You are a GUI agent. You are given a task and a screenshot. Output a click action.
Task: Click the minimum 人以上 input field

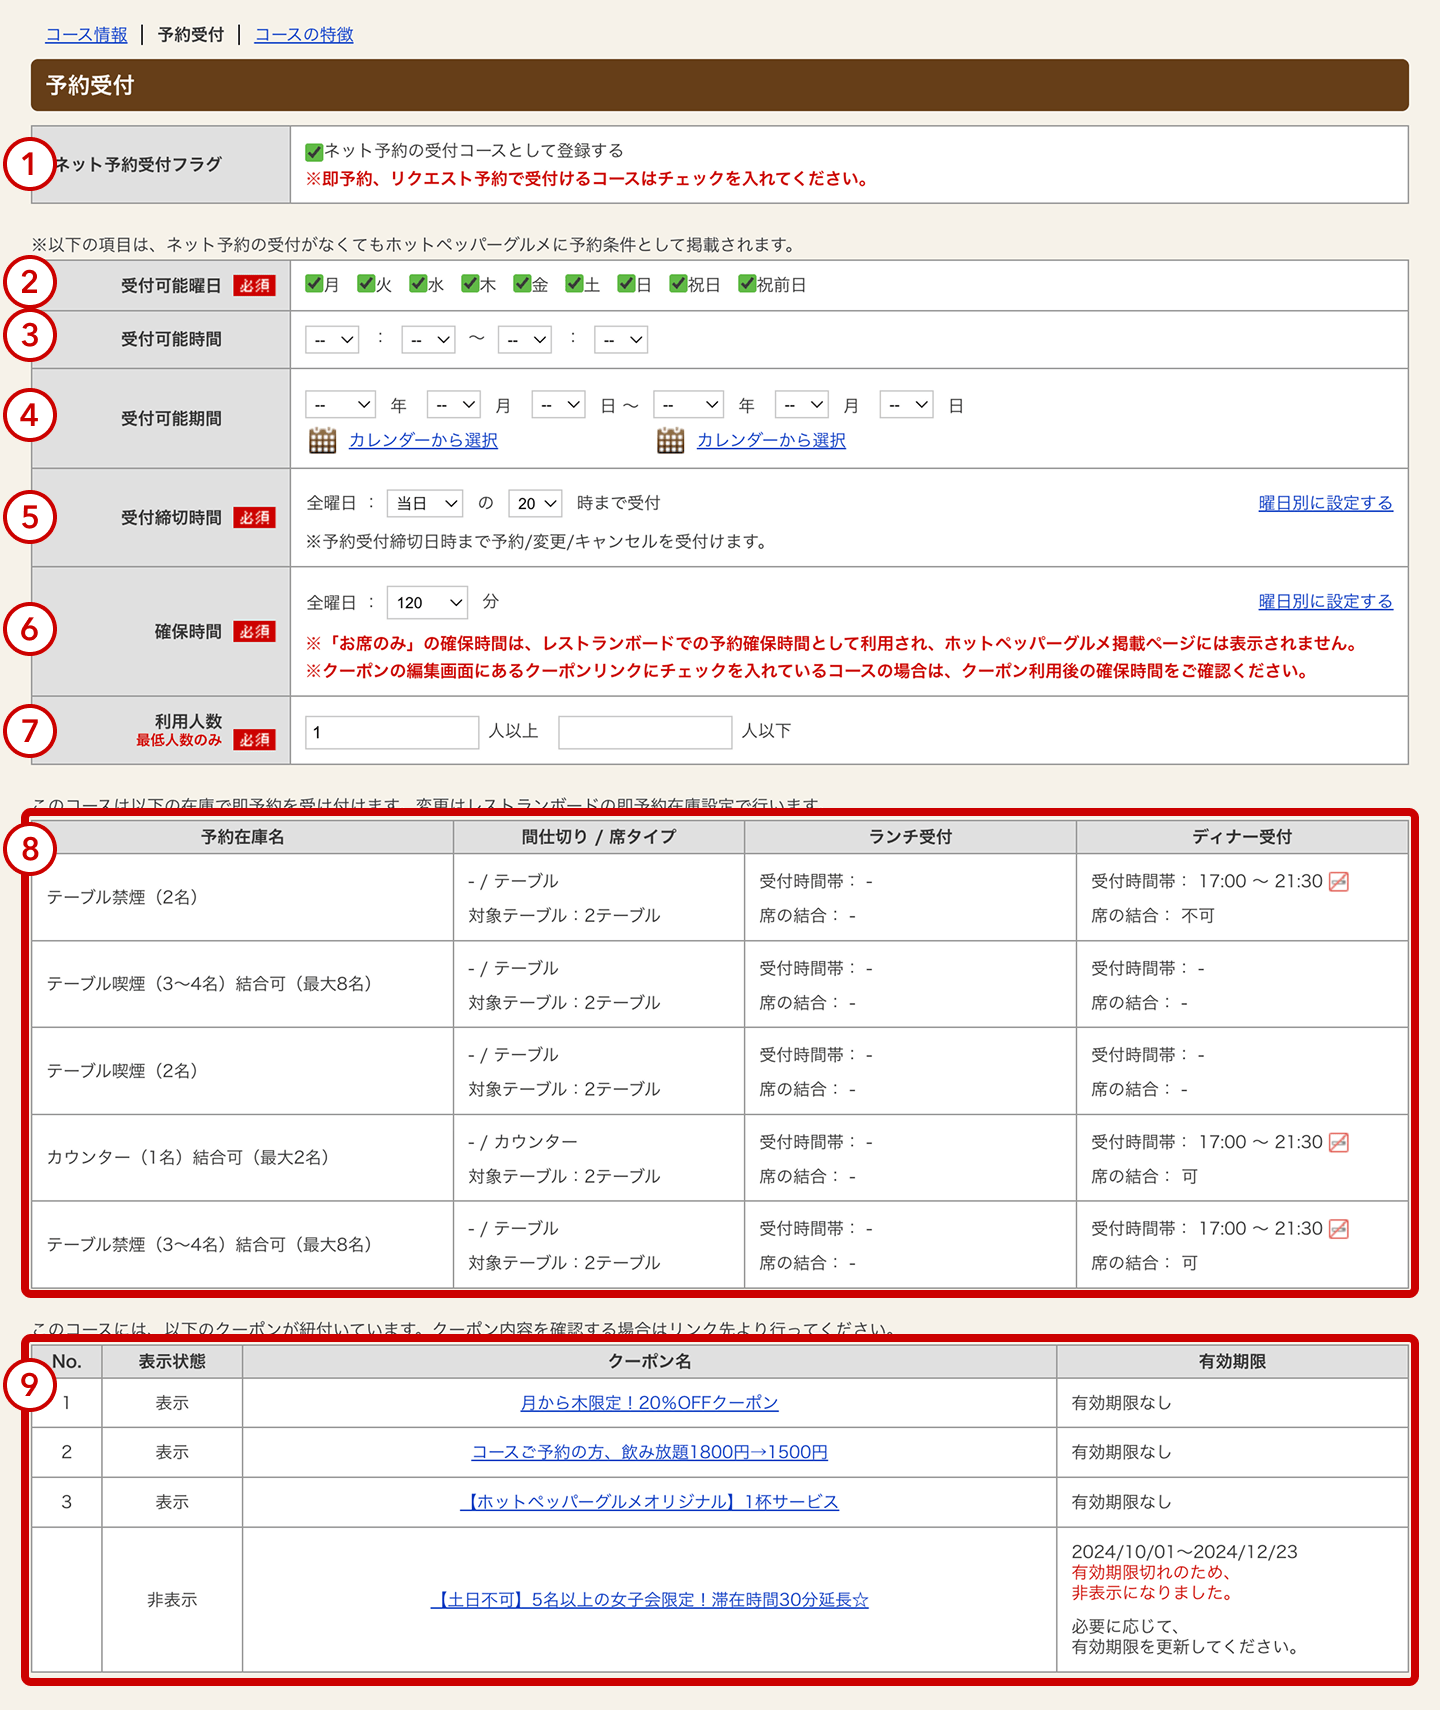tap(392, 732)
